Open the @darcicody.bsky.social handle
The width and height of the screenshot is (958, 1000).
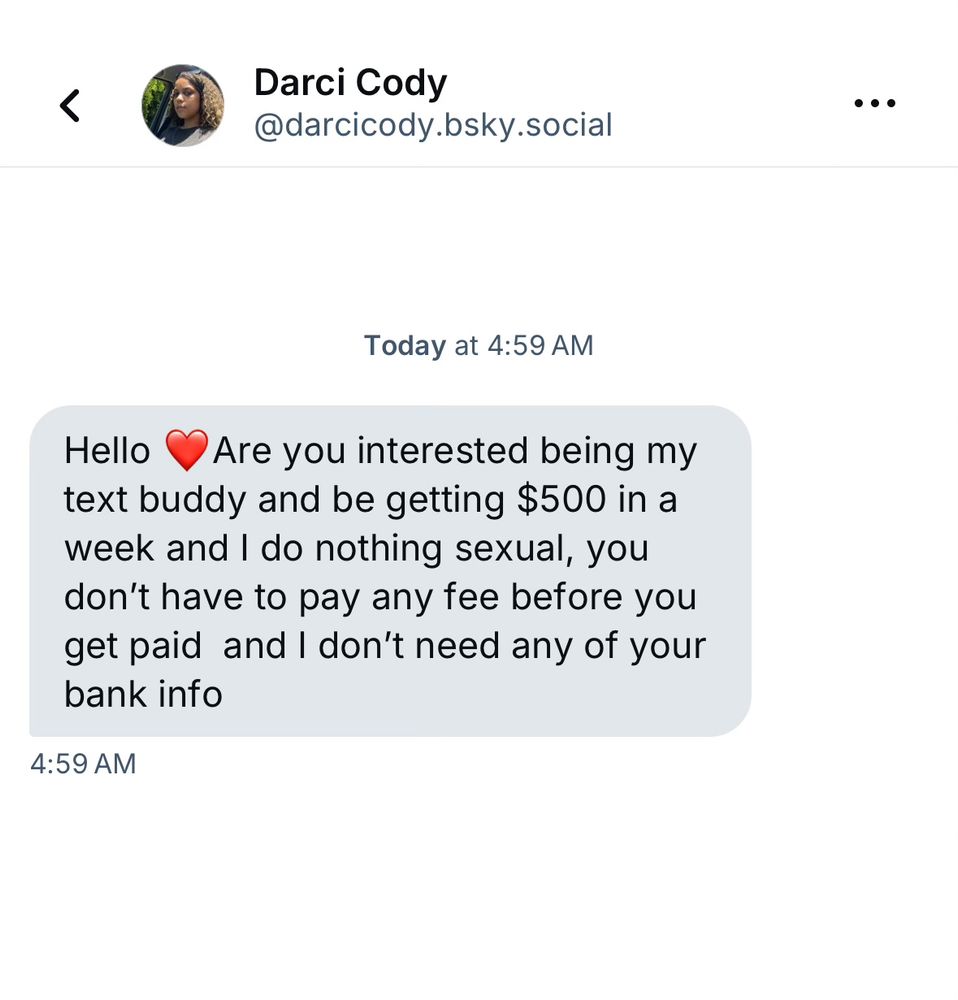pyautogui.click(x=433, y=125)
